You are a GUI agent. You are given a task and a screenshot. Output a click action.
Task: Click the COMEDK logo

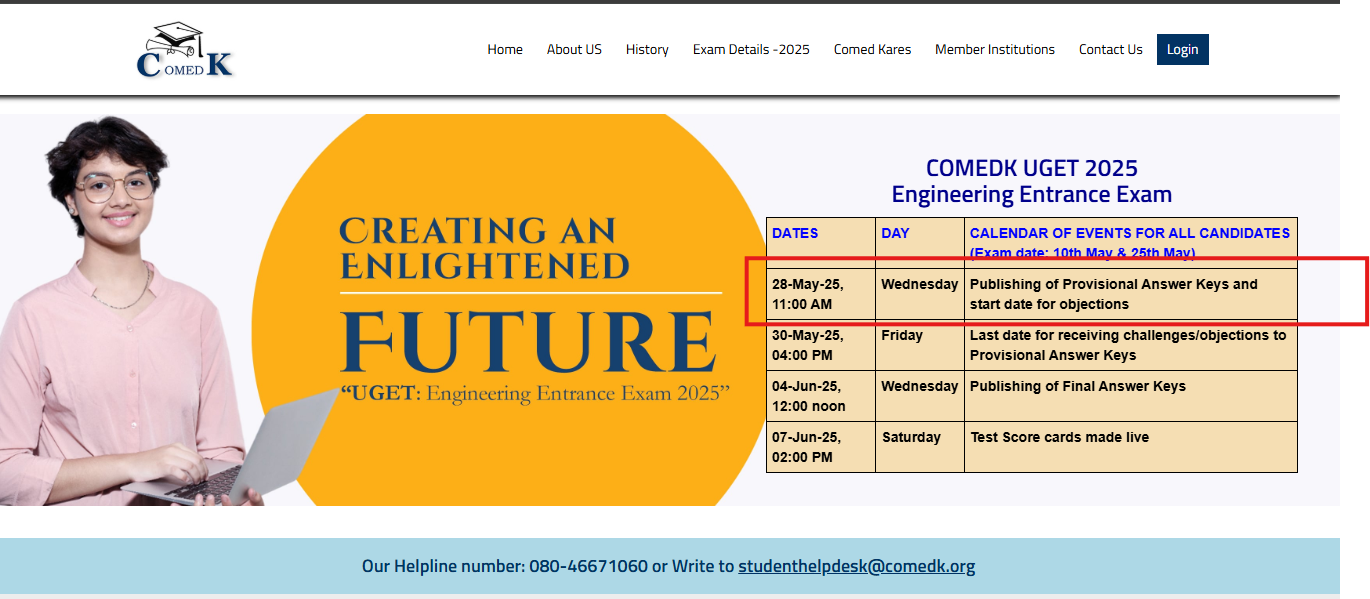pyautogui.click(x=185, y=52)
